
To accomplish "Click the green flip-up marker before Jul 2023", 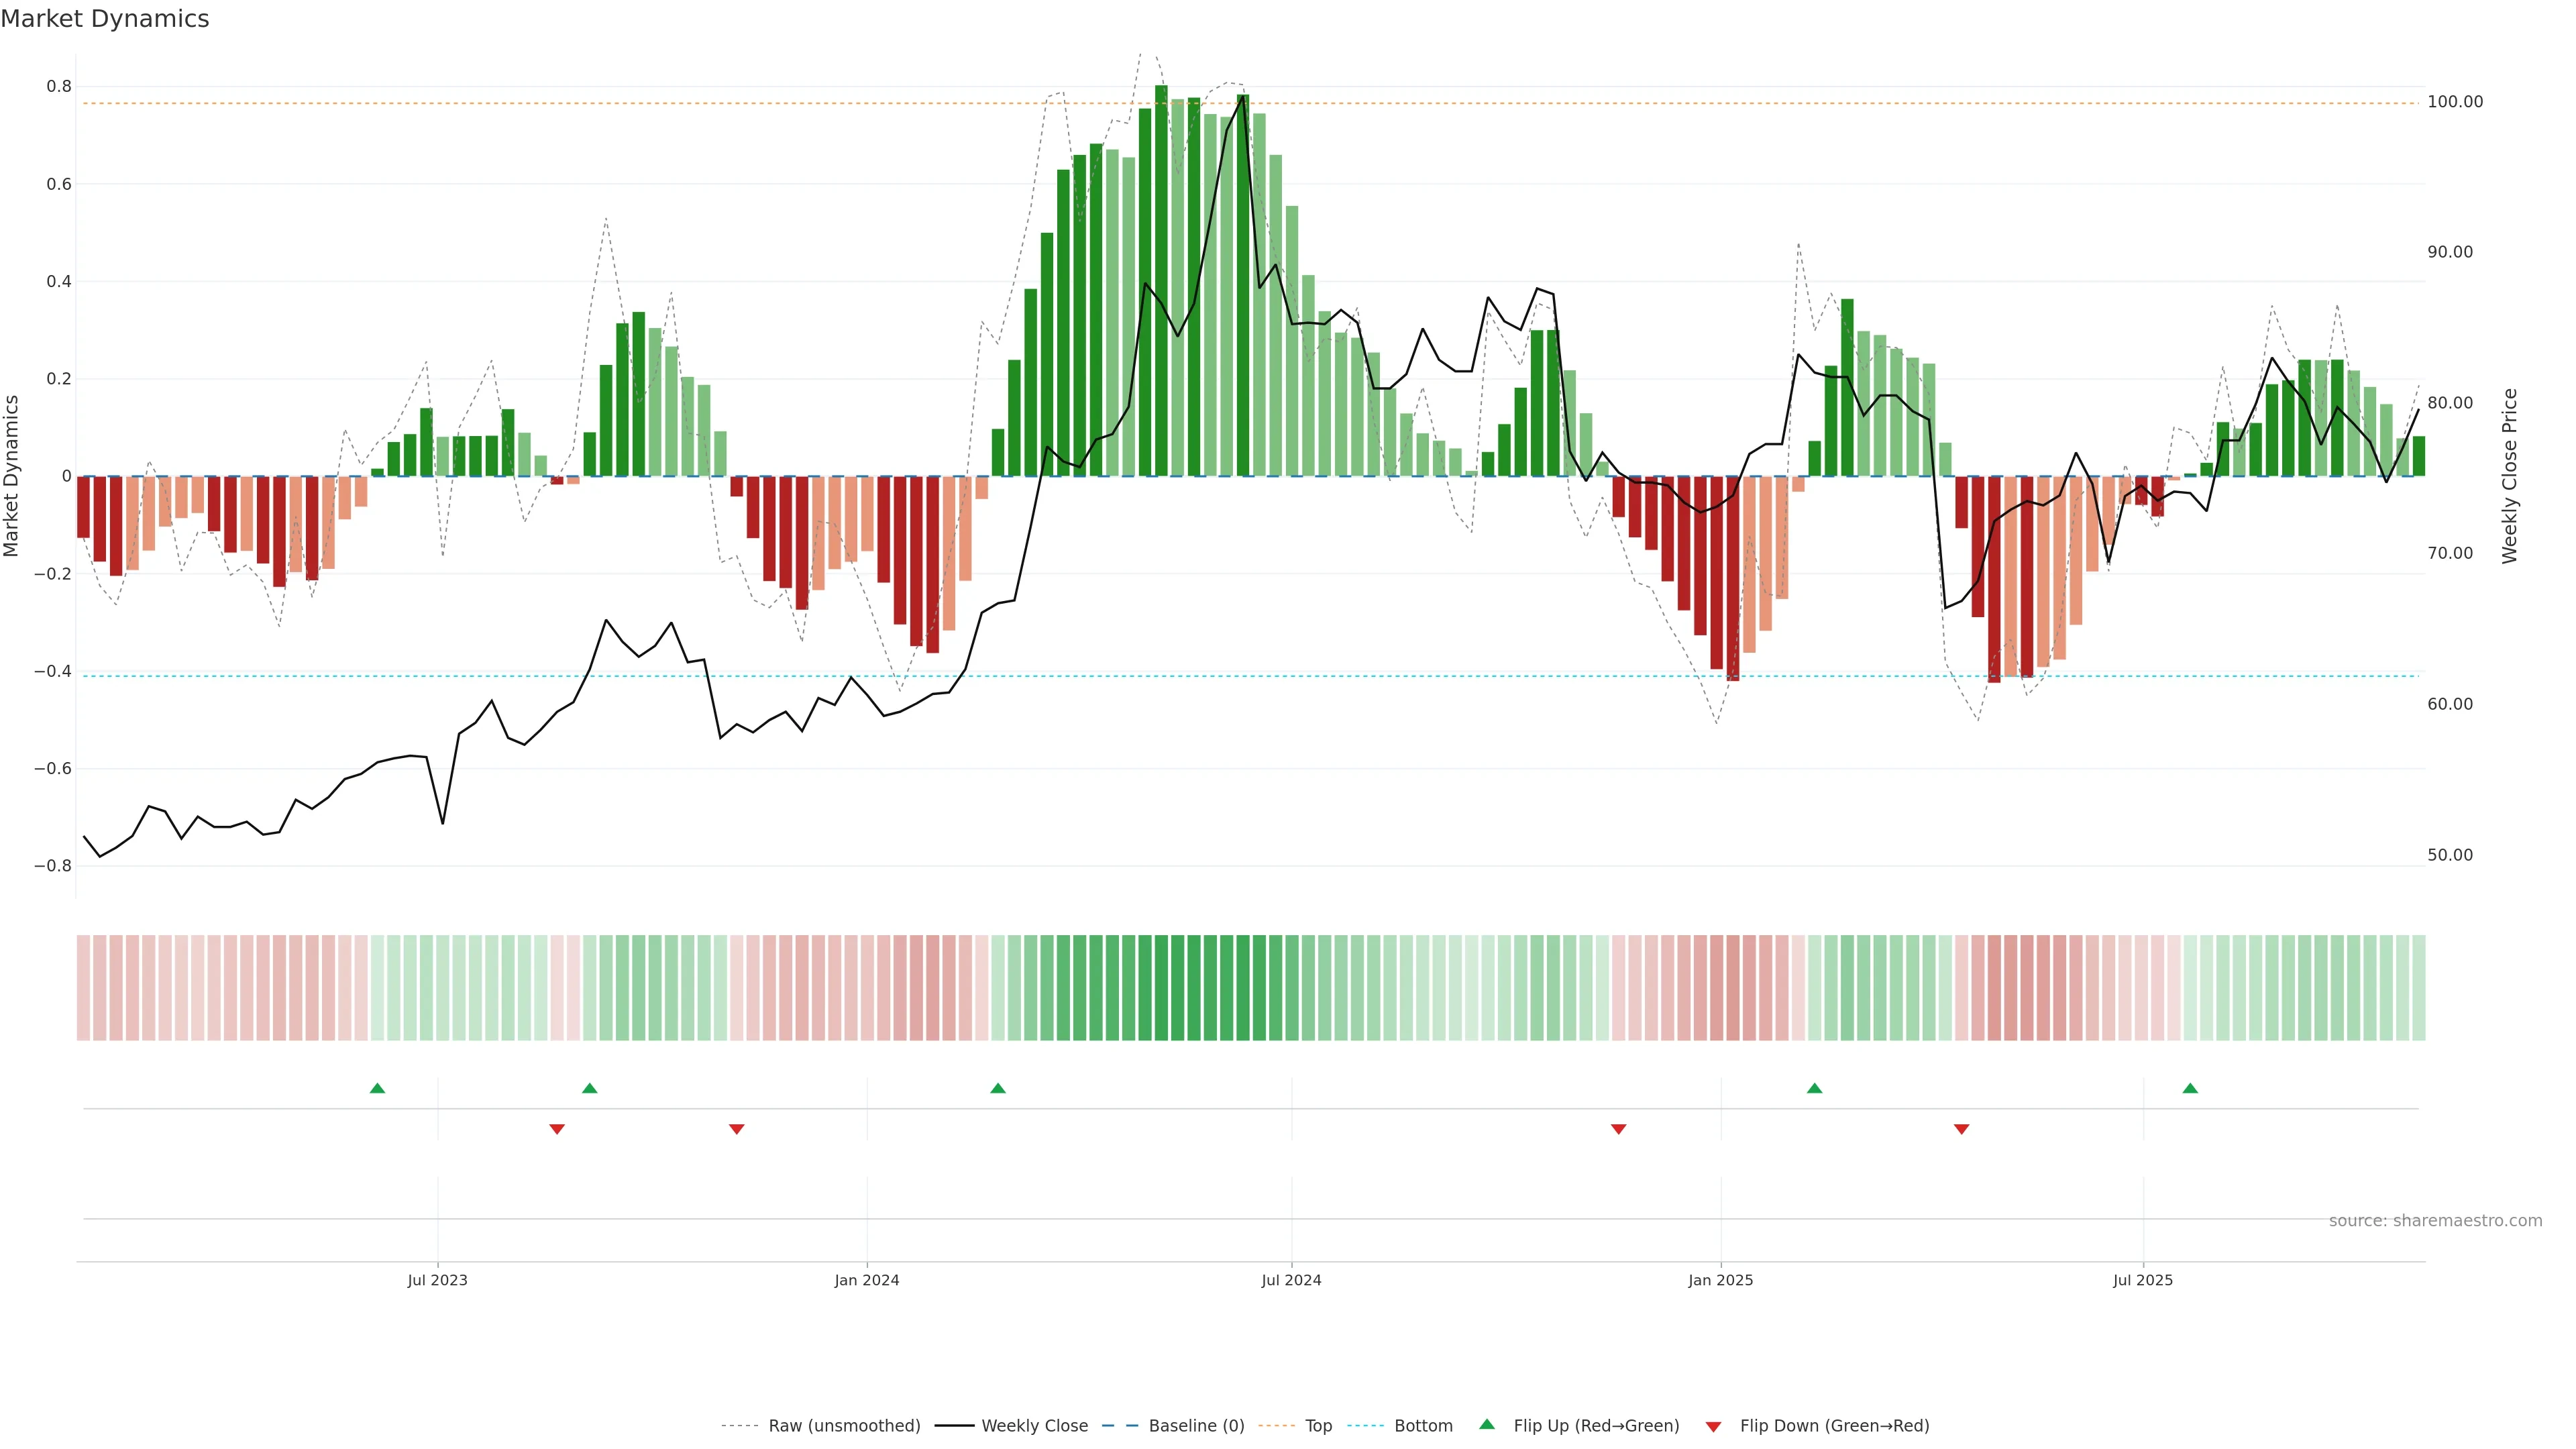I will tap(377, 1088).
